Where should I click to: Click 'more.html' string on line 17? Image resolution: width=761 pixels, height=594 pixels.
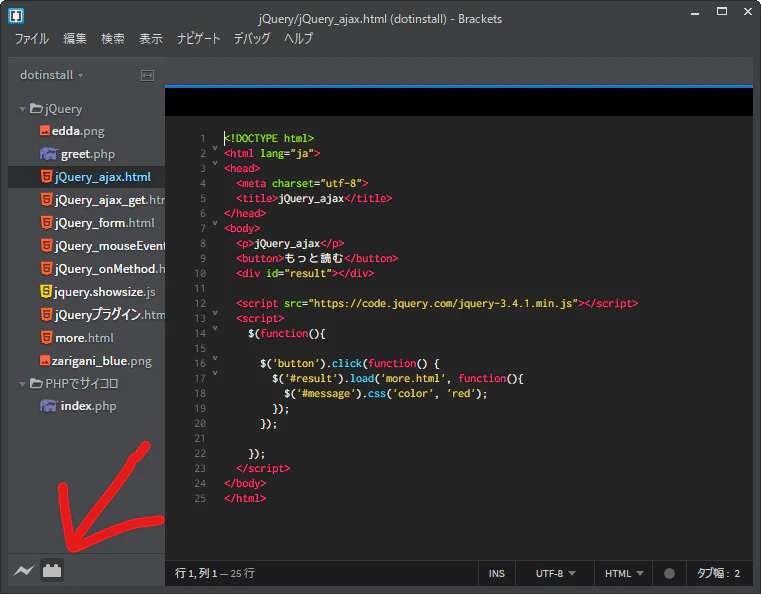[413, 379]
